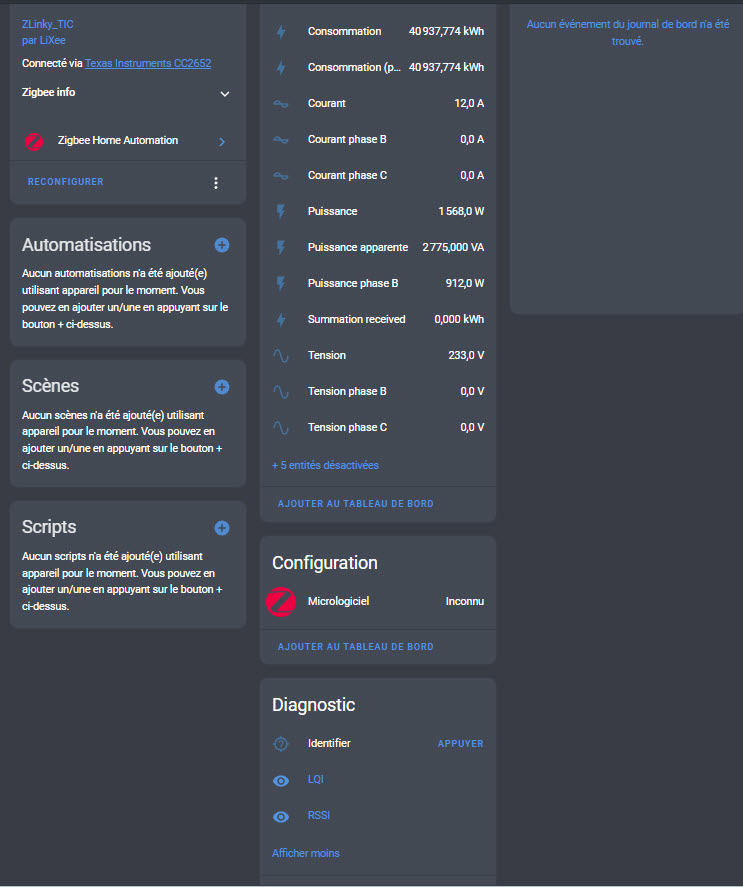This screenshot has height=887, width=743.
Task: Click the Identifier diagnostic icon
Action: (x=281, y=744)
